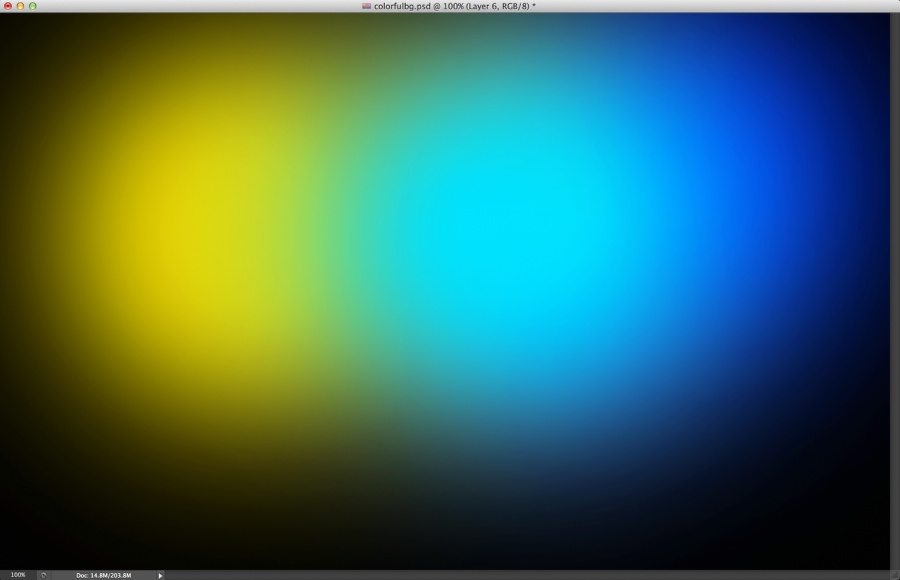Close the colorfulbg.psd document window
The height and width of the screenshot is (580, 900).
click(x=8, y=6)
